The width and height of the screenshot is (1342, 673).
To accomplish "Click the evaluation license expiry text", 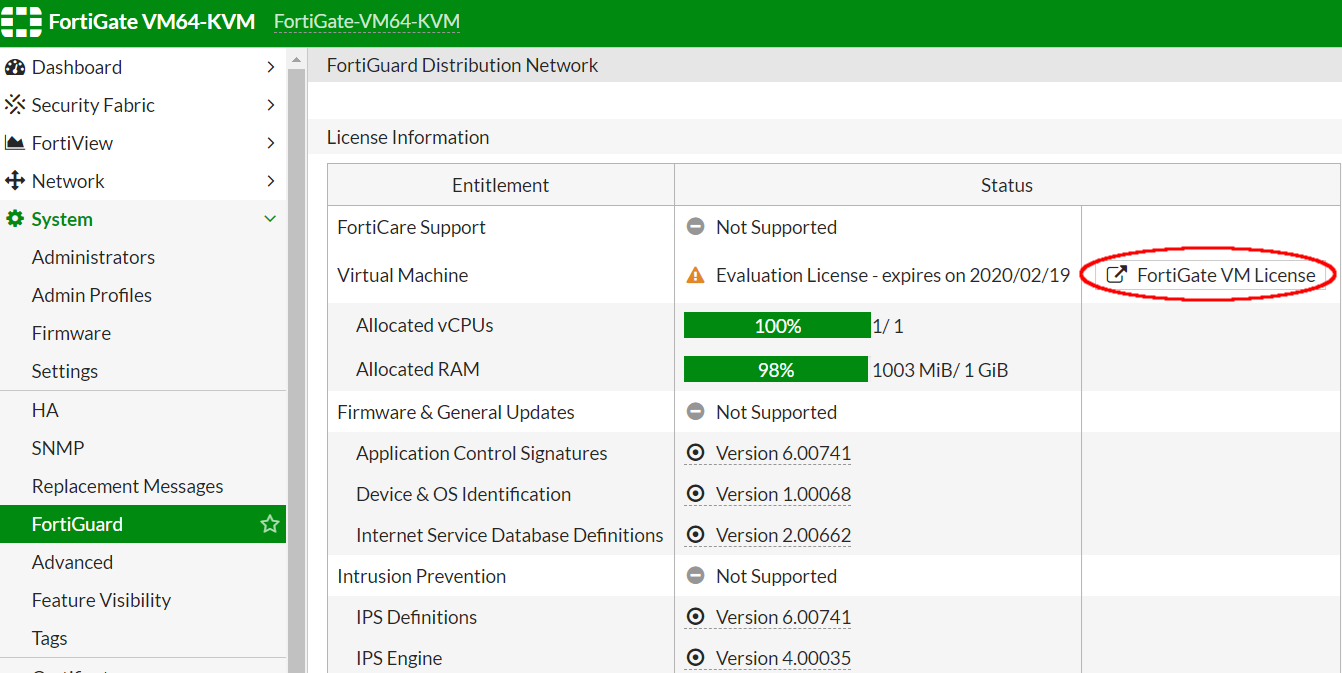I will (893, 275).
